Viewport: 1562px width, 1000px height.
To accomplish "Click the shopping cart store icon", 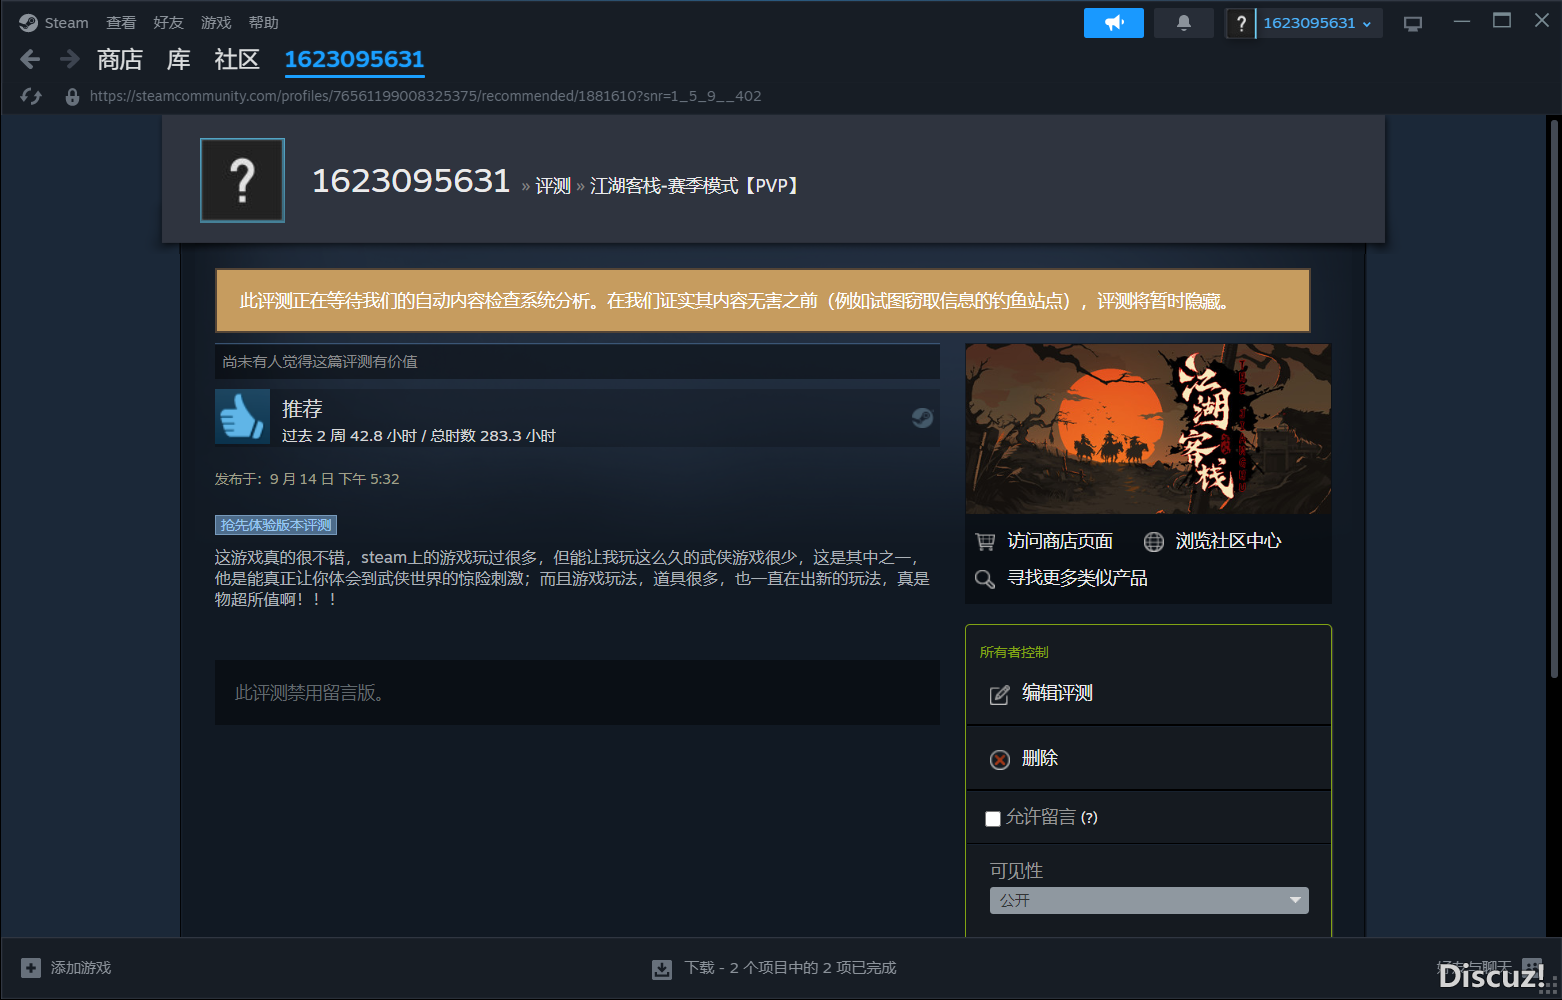I will [985, 541].
